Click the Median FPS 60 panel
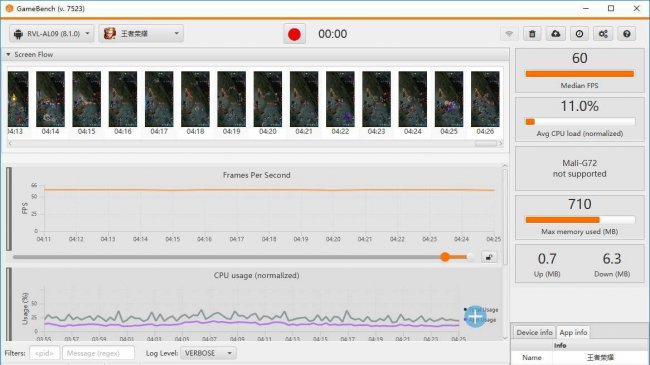Viewport: 650px width, 365px height. (580, 70)
